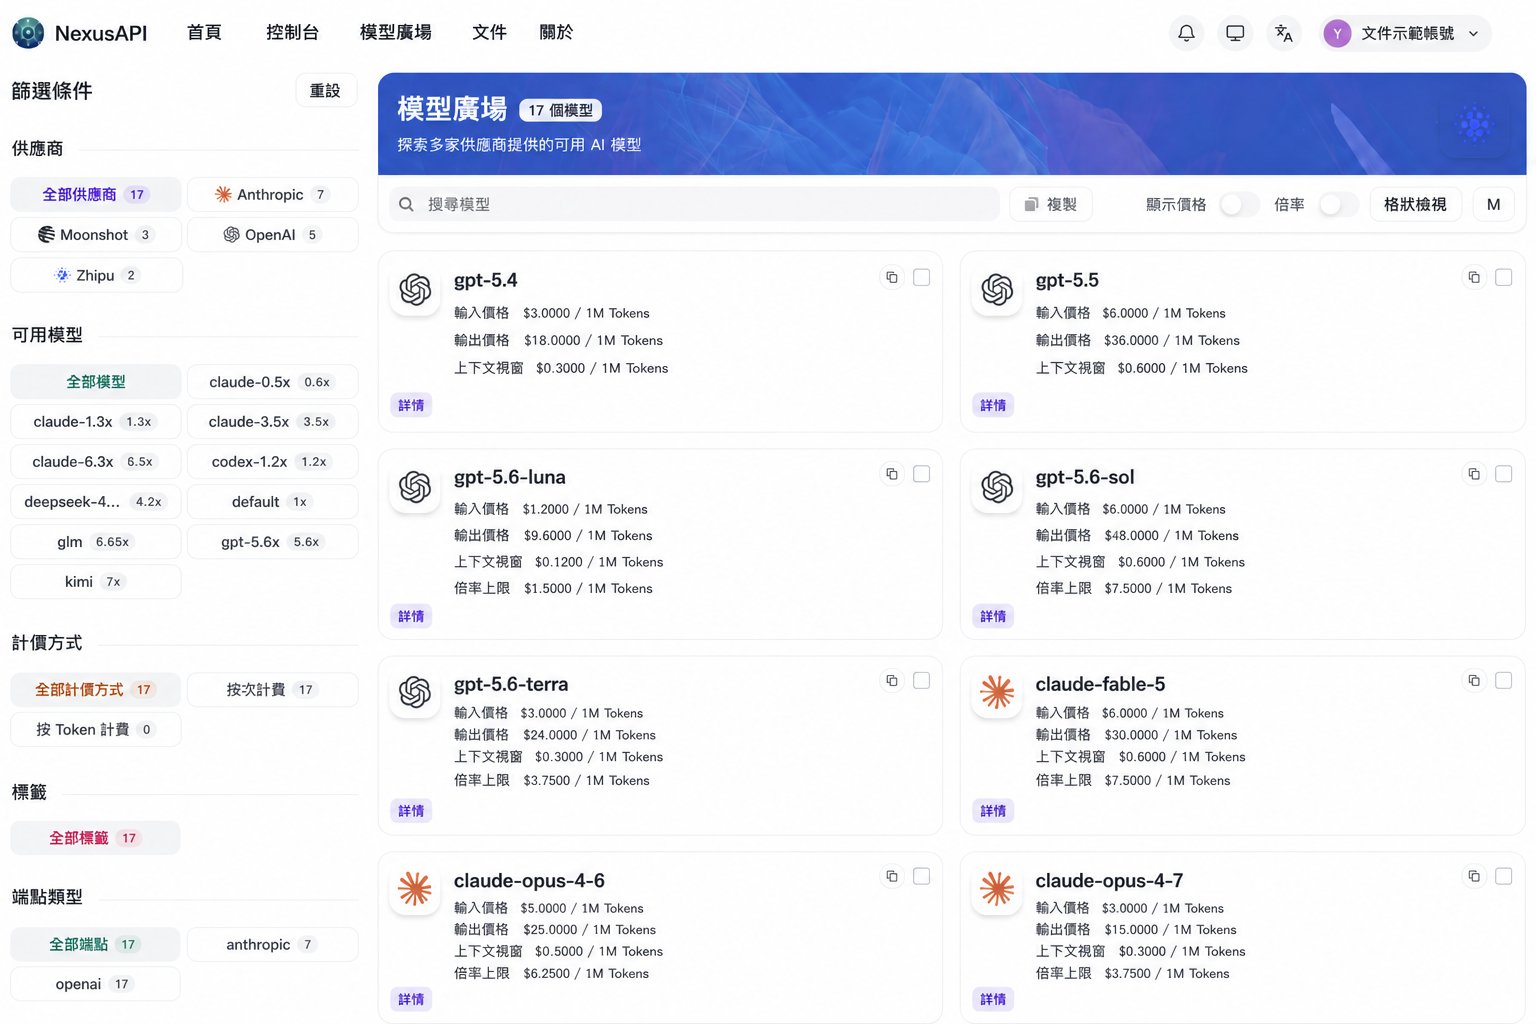The image size is (1536, 1024).
Task: Click the monitor theme icon in header
Action: (1235, 33)
